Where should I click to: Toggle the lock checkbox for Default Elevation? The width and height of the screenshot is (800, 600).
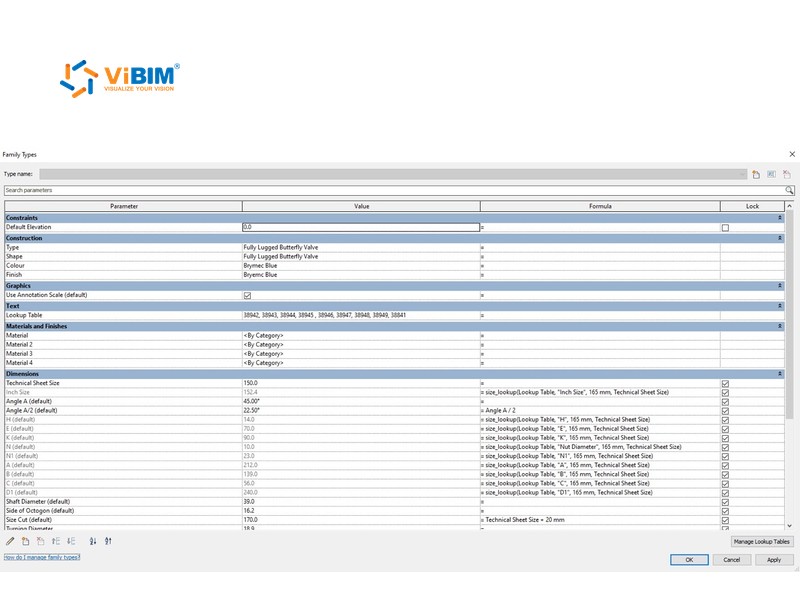click(x=726, y=228)
